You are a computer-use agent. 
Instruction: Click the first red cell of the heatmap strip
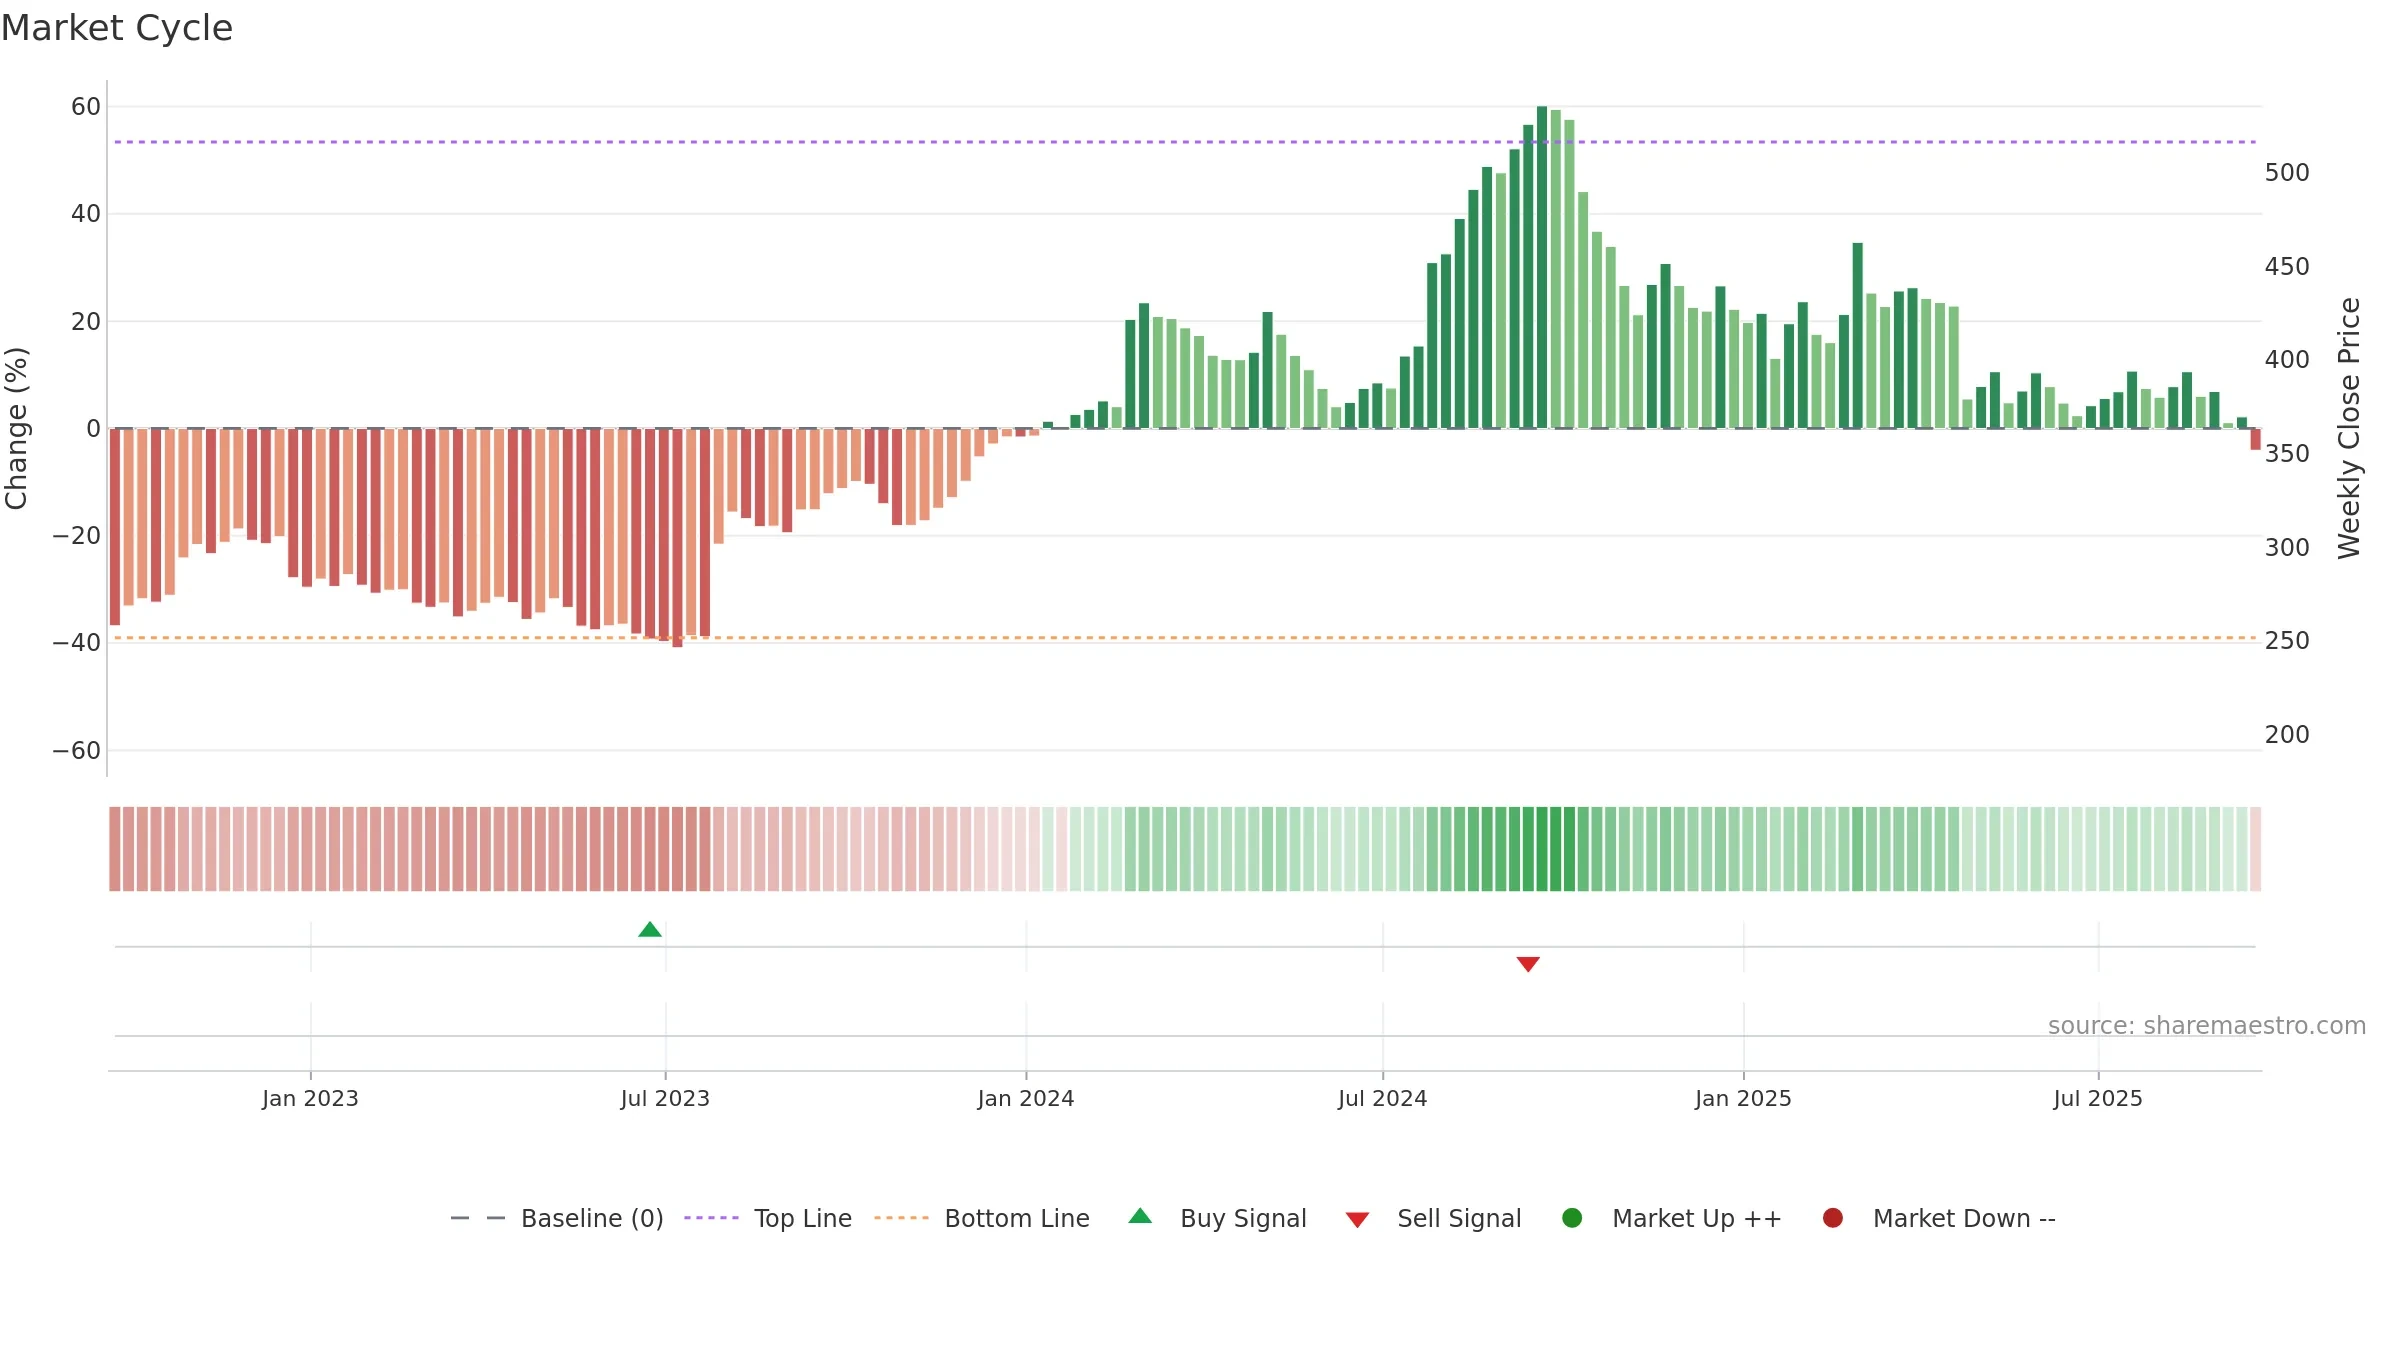pos(115,849)
